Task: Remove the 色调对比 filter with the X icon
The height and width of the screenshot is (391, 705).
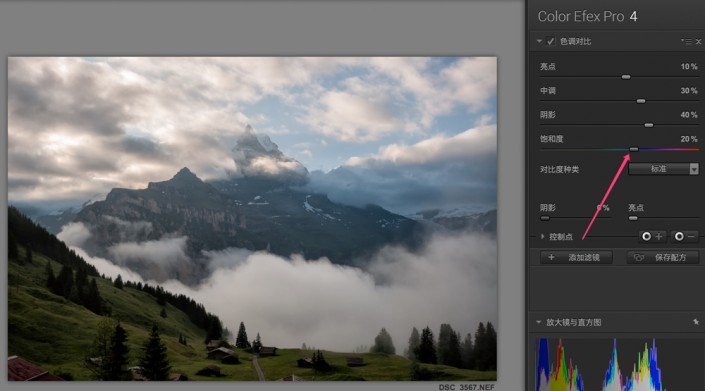Action: click(698, 41)
